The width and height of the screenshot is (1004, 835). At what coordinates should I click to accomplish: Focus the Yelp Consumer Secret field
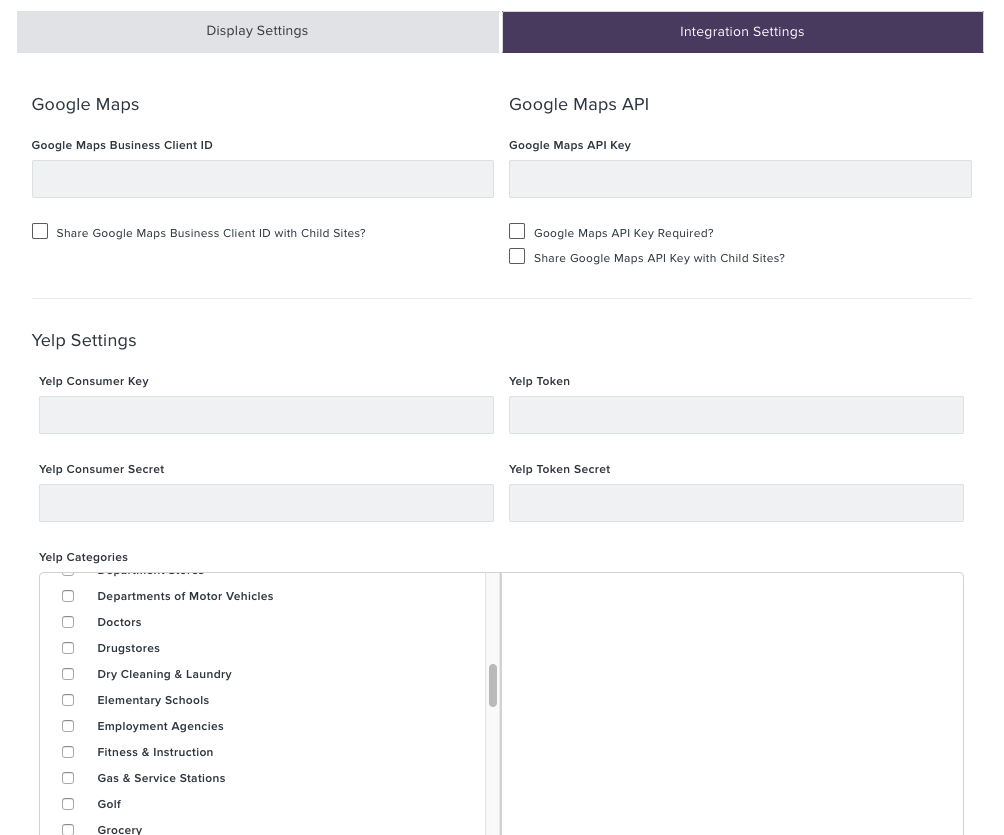(266, 503)
